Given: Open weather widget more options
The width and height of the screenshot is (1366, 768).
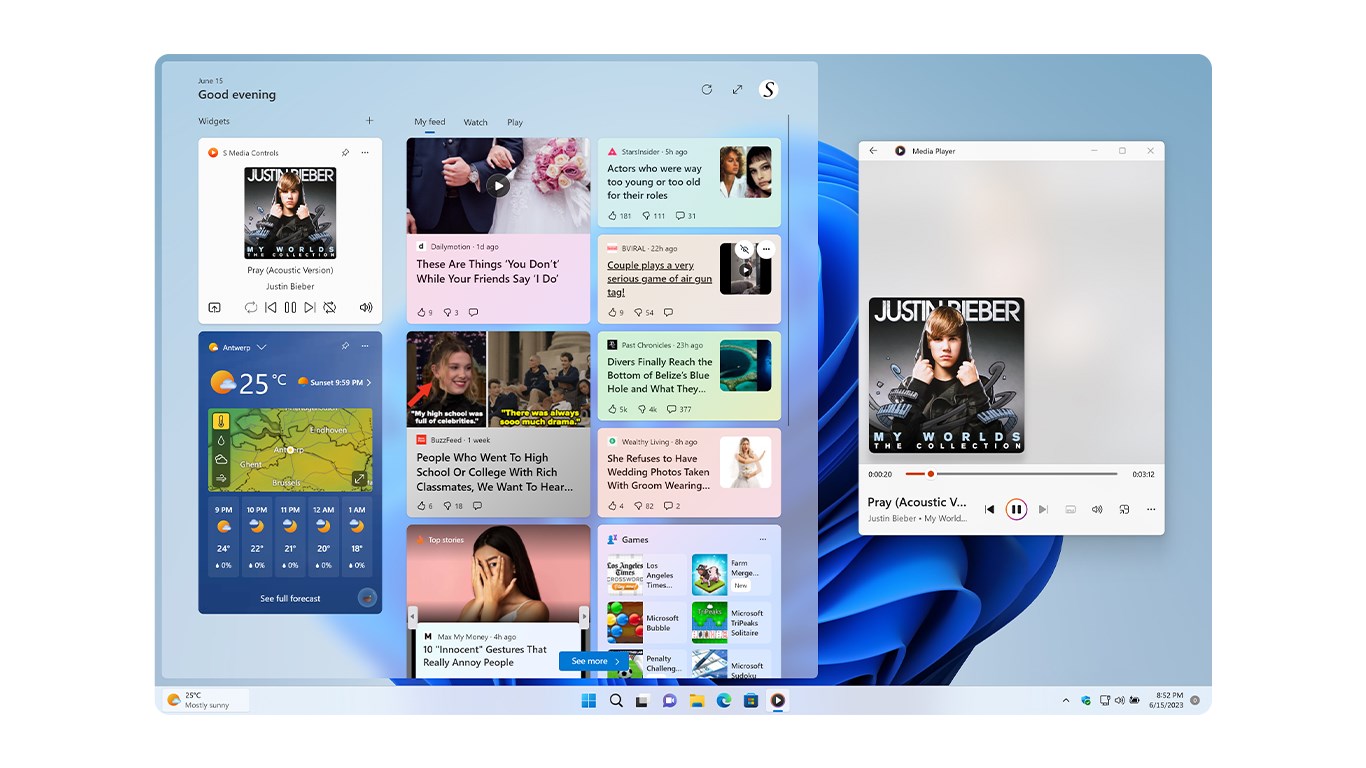Looking at the screenshot, I should point(365,346).
